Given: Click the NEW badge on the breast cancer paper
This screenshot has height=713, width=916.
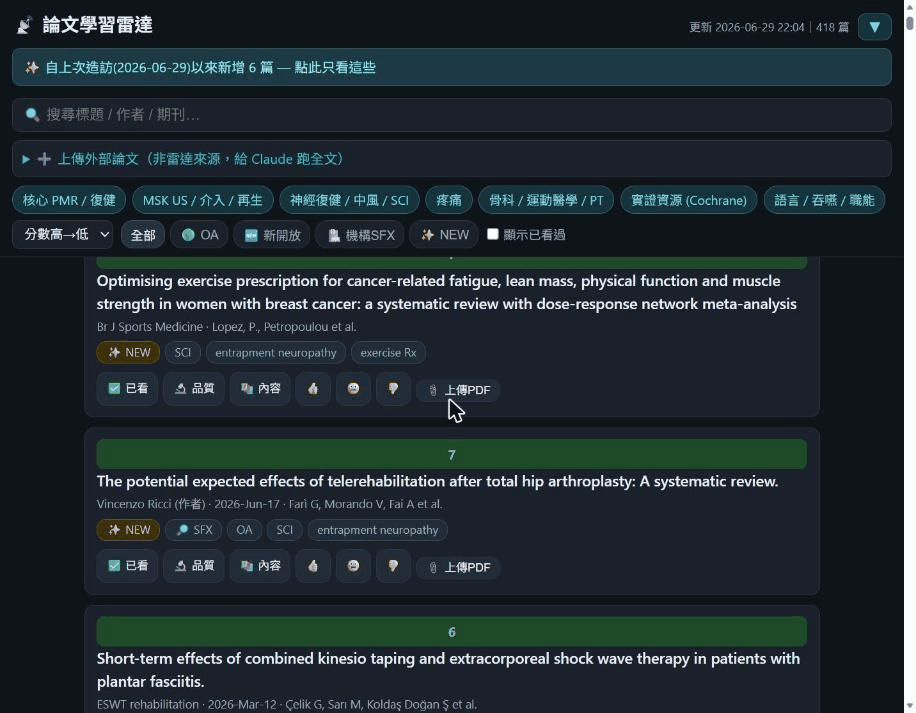Looking at the screenshot, I should click(x=129, y=353).
